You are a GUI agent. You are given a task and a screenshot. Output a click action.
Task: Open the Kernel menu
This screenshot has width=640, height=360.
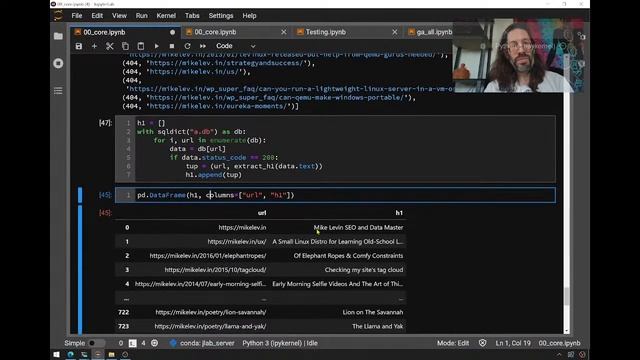pos(166,16)
